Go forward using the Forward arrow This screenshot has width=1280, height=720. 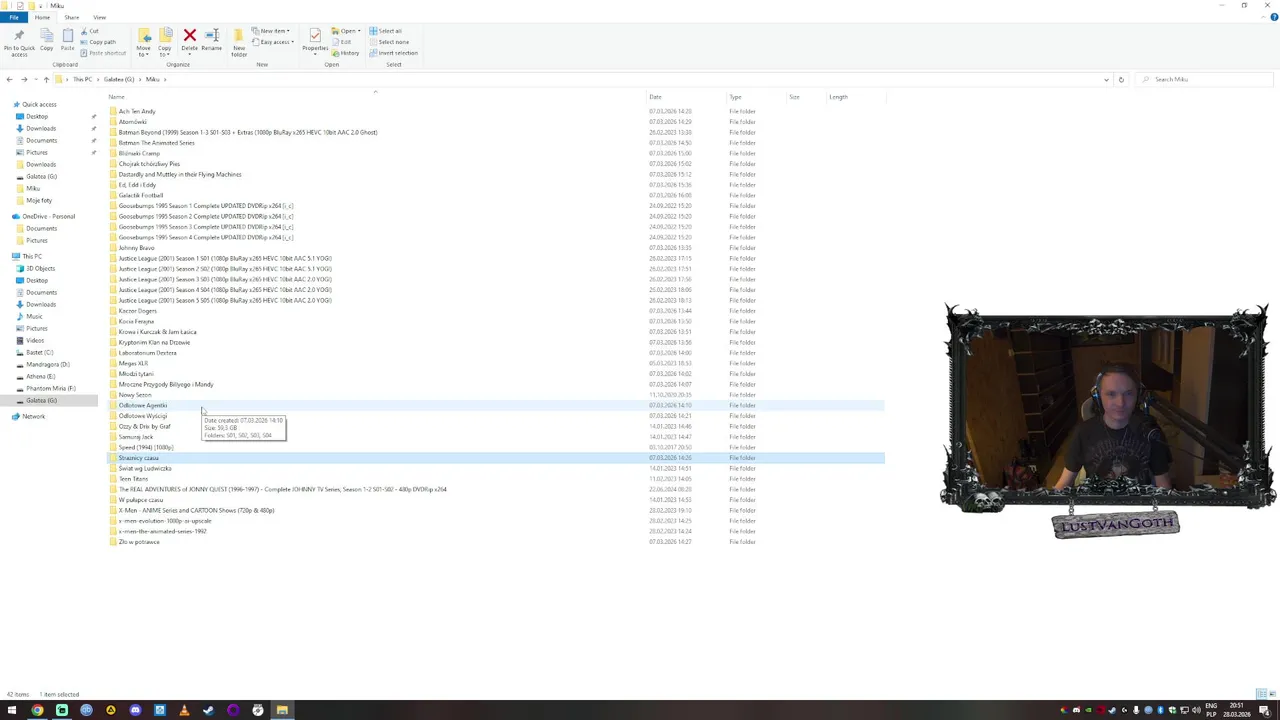click(x=24, y=79)
